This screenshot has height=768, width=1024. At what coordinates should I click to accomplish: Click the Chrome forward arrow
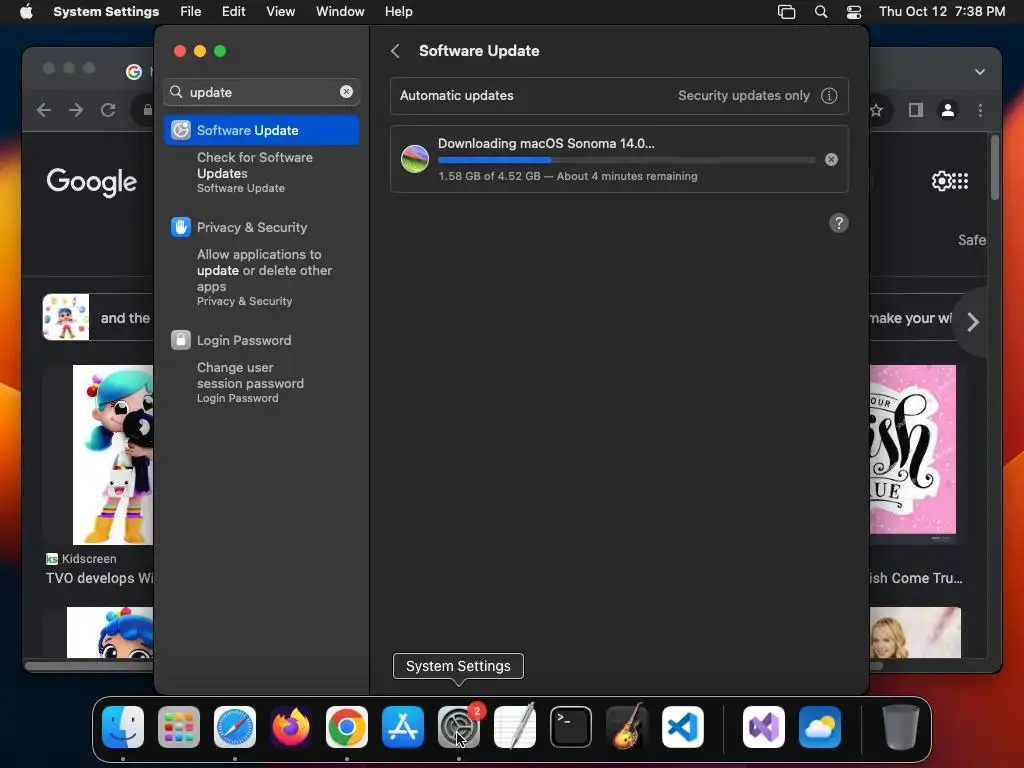76,110
